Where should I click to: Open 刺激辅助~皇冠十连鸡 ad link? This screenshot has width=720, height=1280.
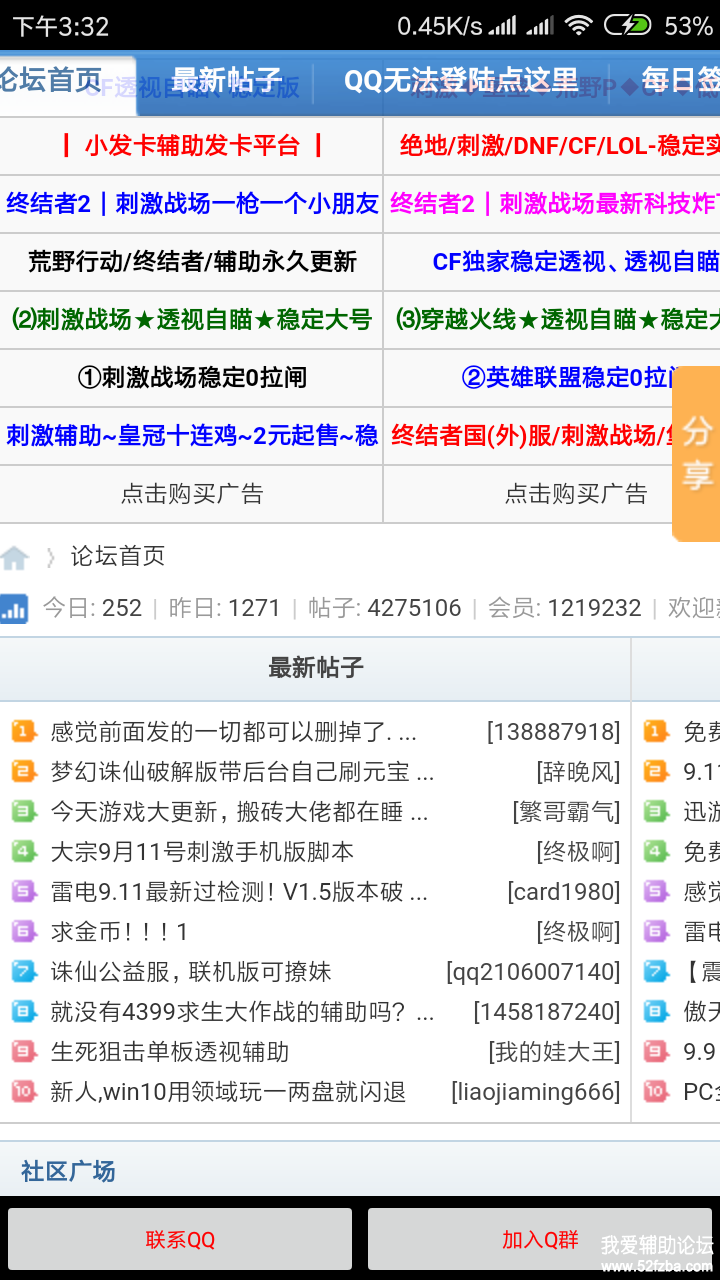click(x=192, y=436)
